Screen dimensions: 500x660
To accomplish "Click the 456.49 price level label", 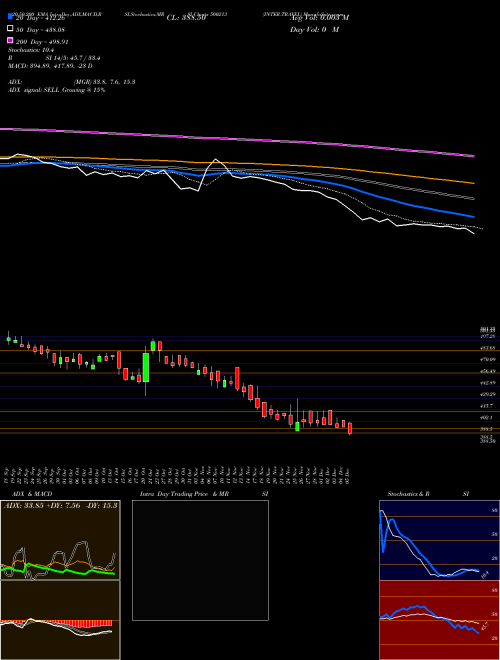I will coord(489,371).
